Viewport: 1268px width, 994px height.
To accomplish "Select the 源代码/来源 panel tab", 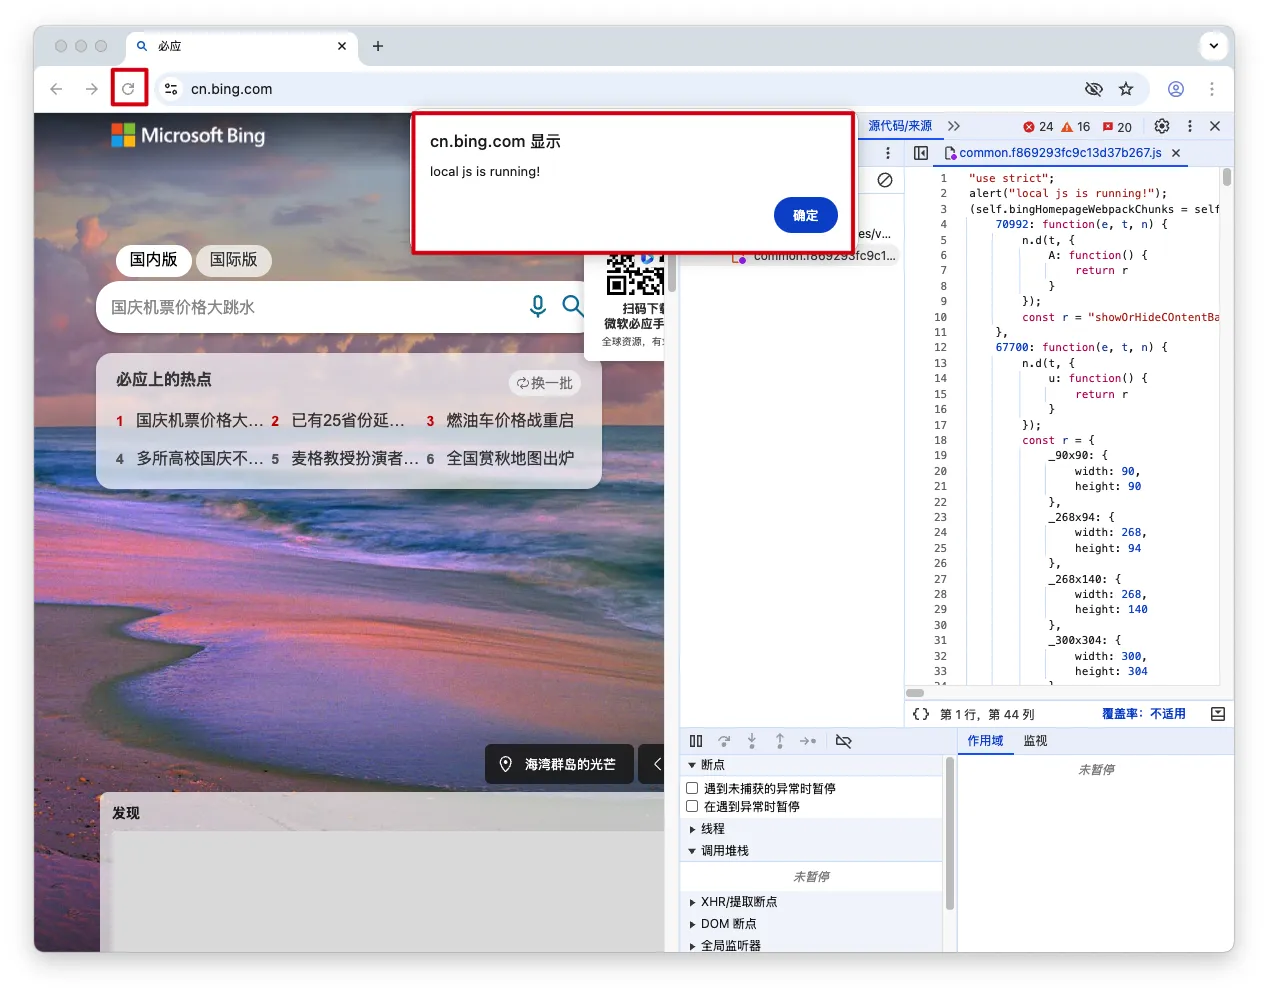I will 899,126.
